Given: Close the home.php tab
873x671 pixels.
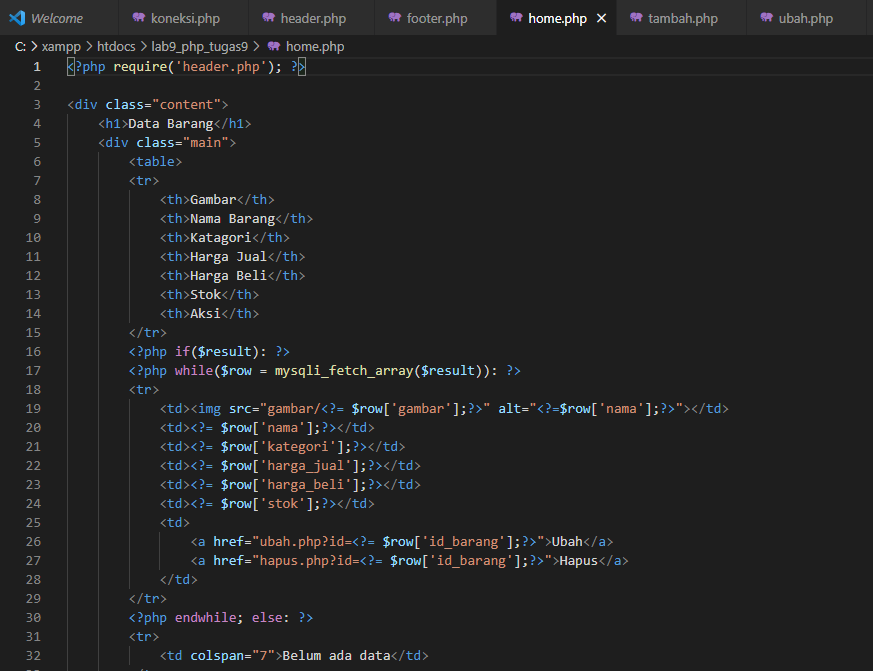Looking at the screenshot, I should (603, 17).
